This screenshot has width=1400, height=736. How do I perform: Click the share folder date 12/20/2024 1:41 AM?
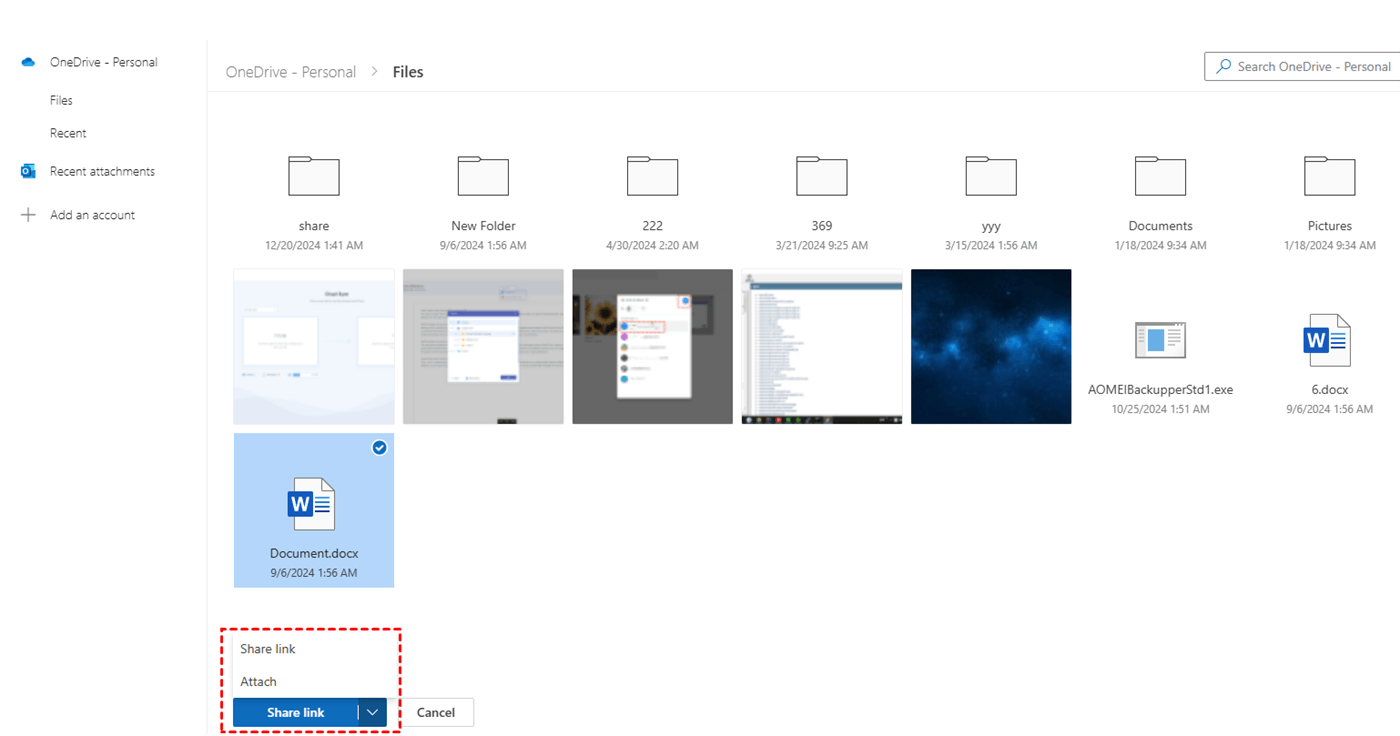[314, 245]
